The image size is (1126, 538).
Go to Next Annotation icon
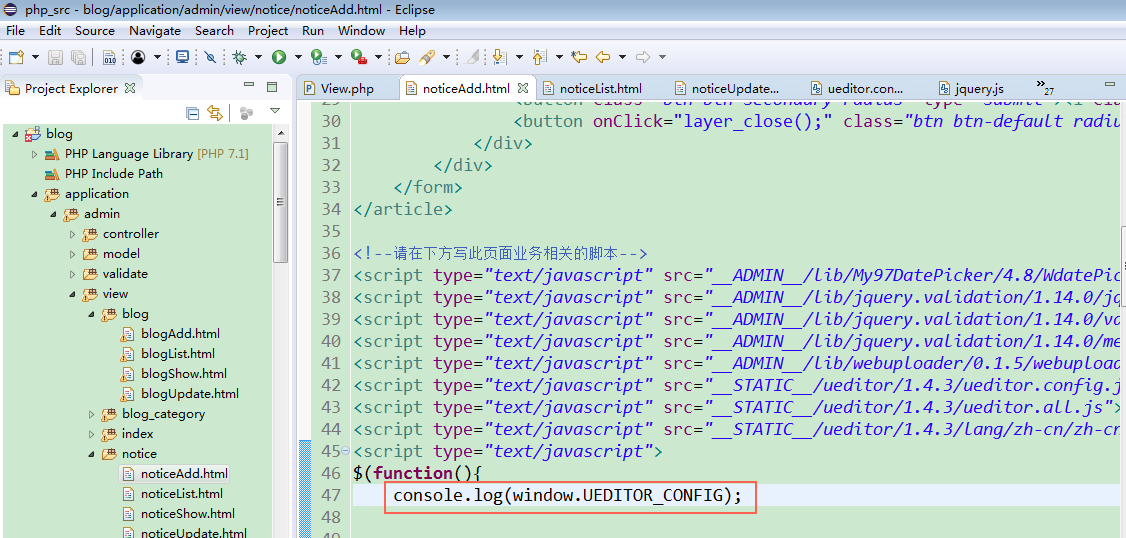tap(499, 57)
